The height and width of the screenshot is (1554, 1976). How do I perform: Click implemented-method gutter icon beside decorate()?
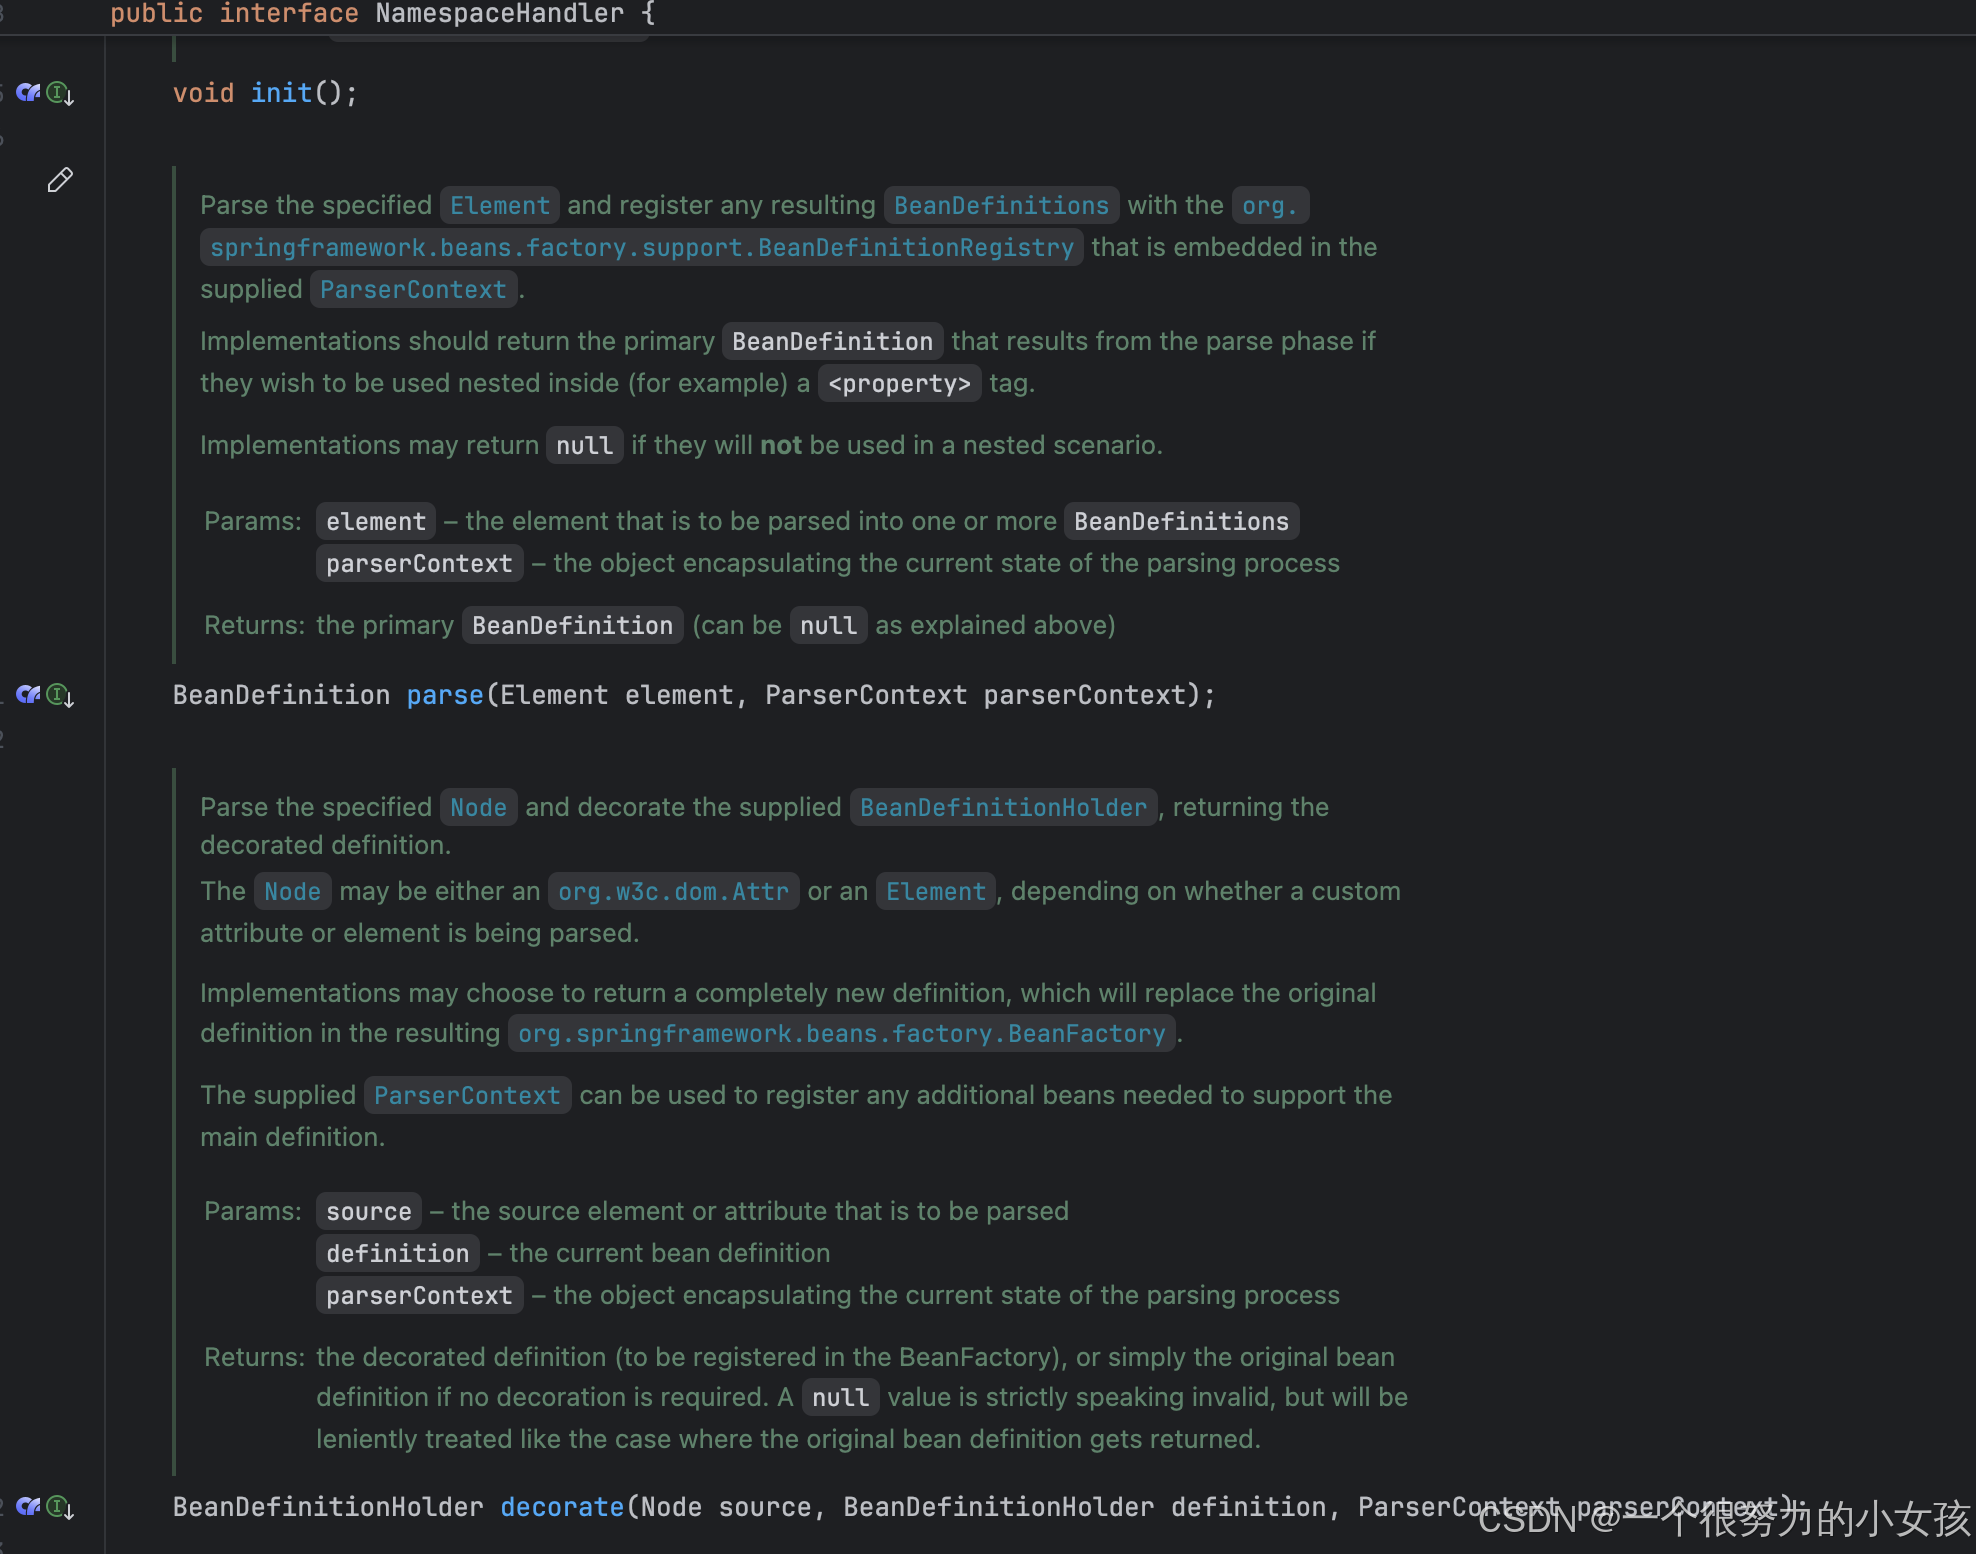click(60, 1507)
